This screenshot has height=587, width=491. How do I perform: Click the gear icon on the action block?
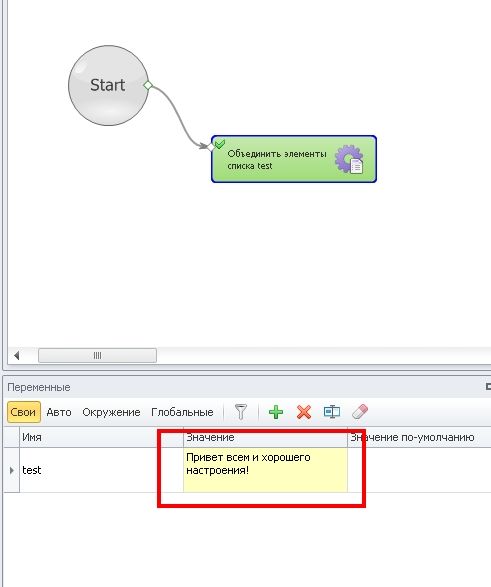[349, 159]
